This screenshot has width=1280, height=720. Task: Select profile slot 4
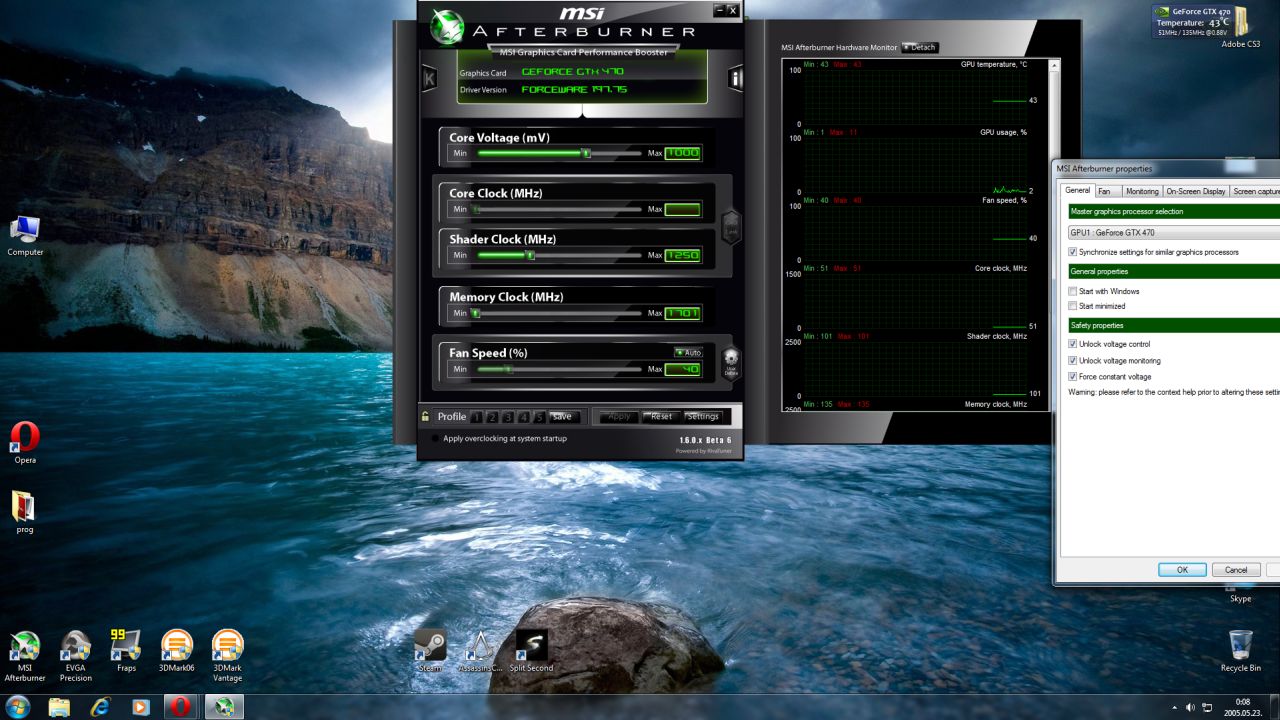point(524,417)
